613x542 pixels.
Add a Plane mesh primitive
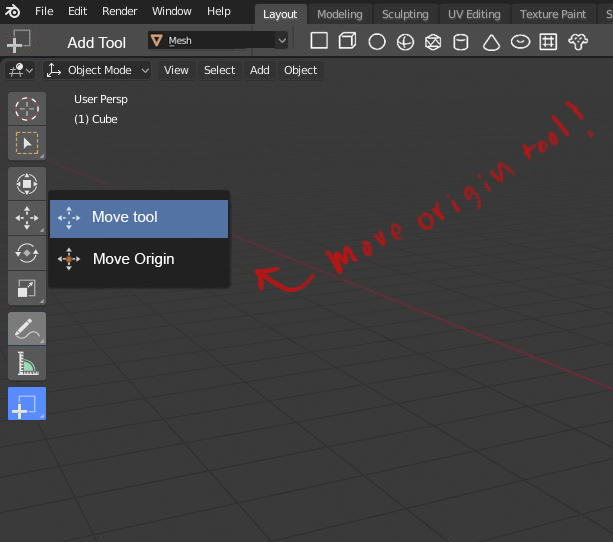[319, 41]
